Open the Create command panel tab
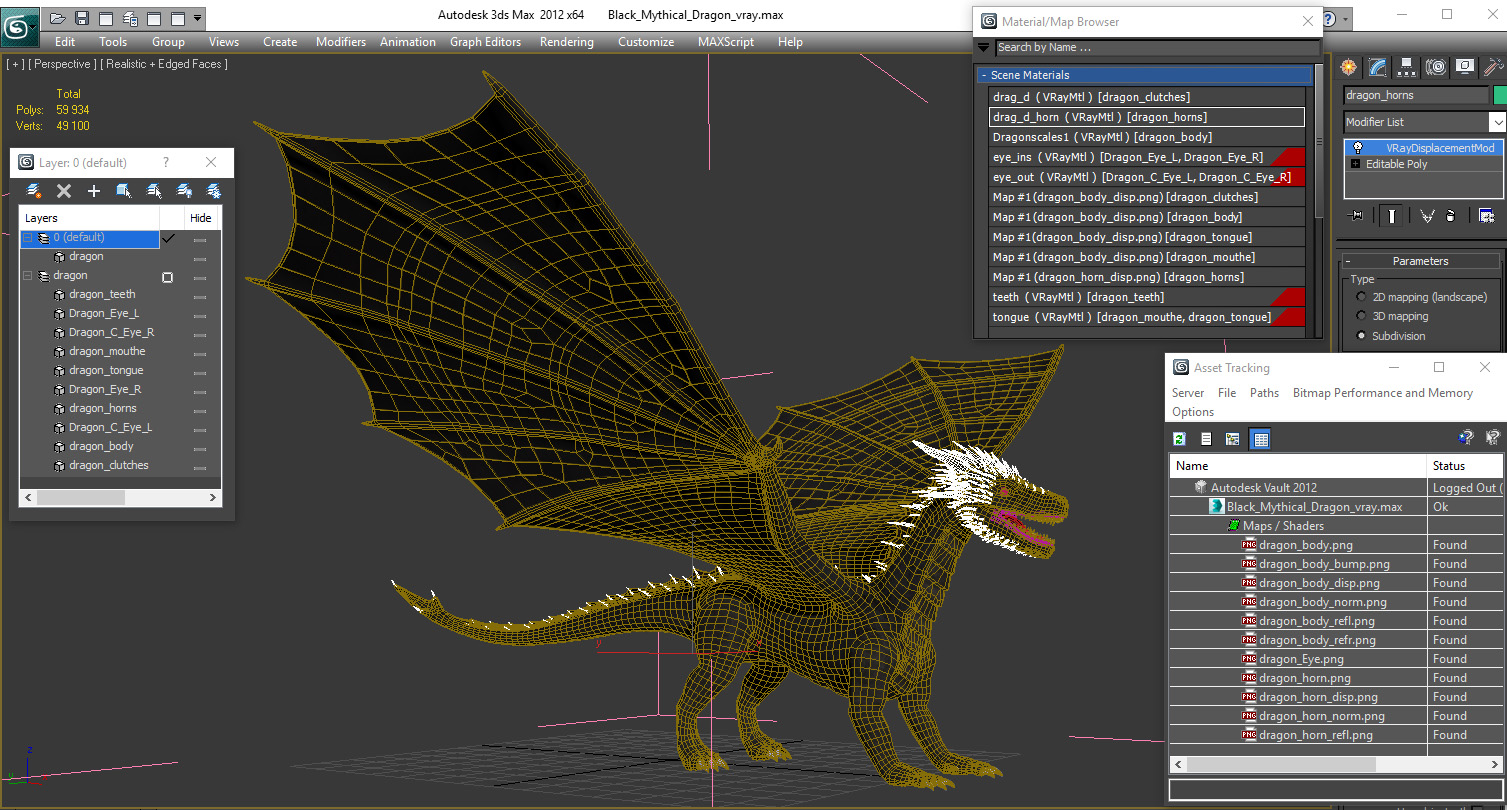Screen dimensions: 1507x810 point(1349,67)
